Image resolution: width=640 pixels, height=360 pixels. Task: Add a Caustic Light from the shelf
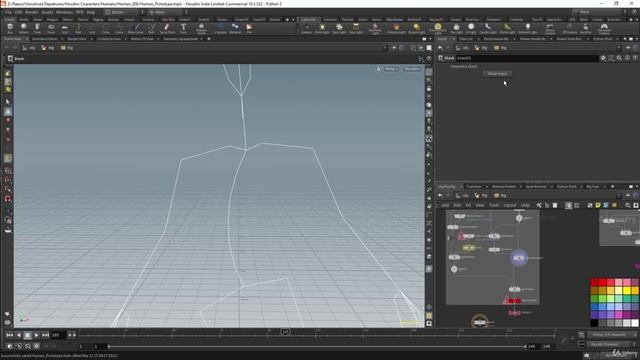click(488, 28)
